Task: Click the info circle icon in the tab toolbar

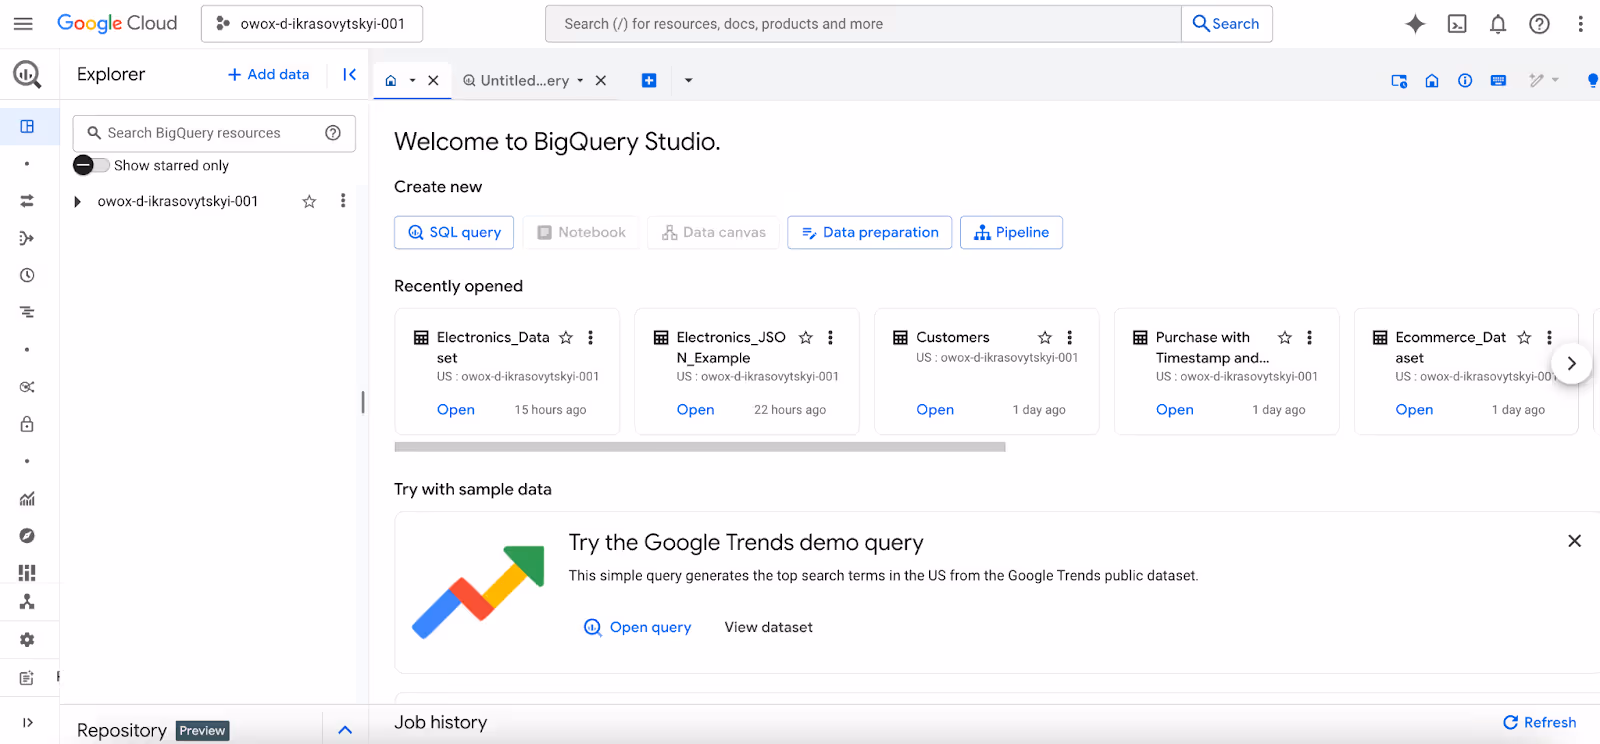Action: click(x=1465, y=80)
